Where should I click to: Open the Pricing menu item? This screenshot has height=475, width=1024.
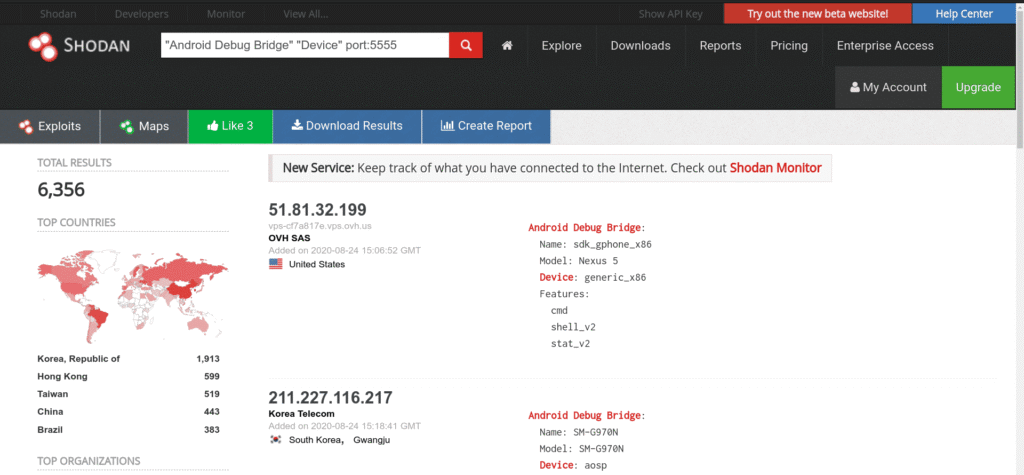(x=789, y=46)
